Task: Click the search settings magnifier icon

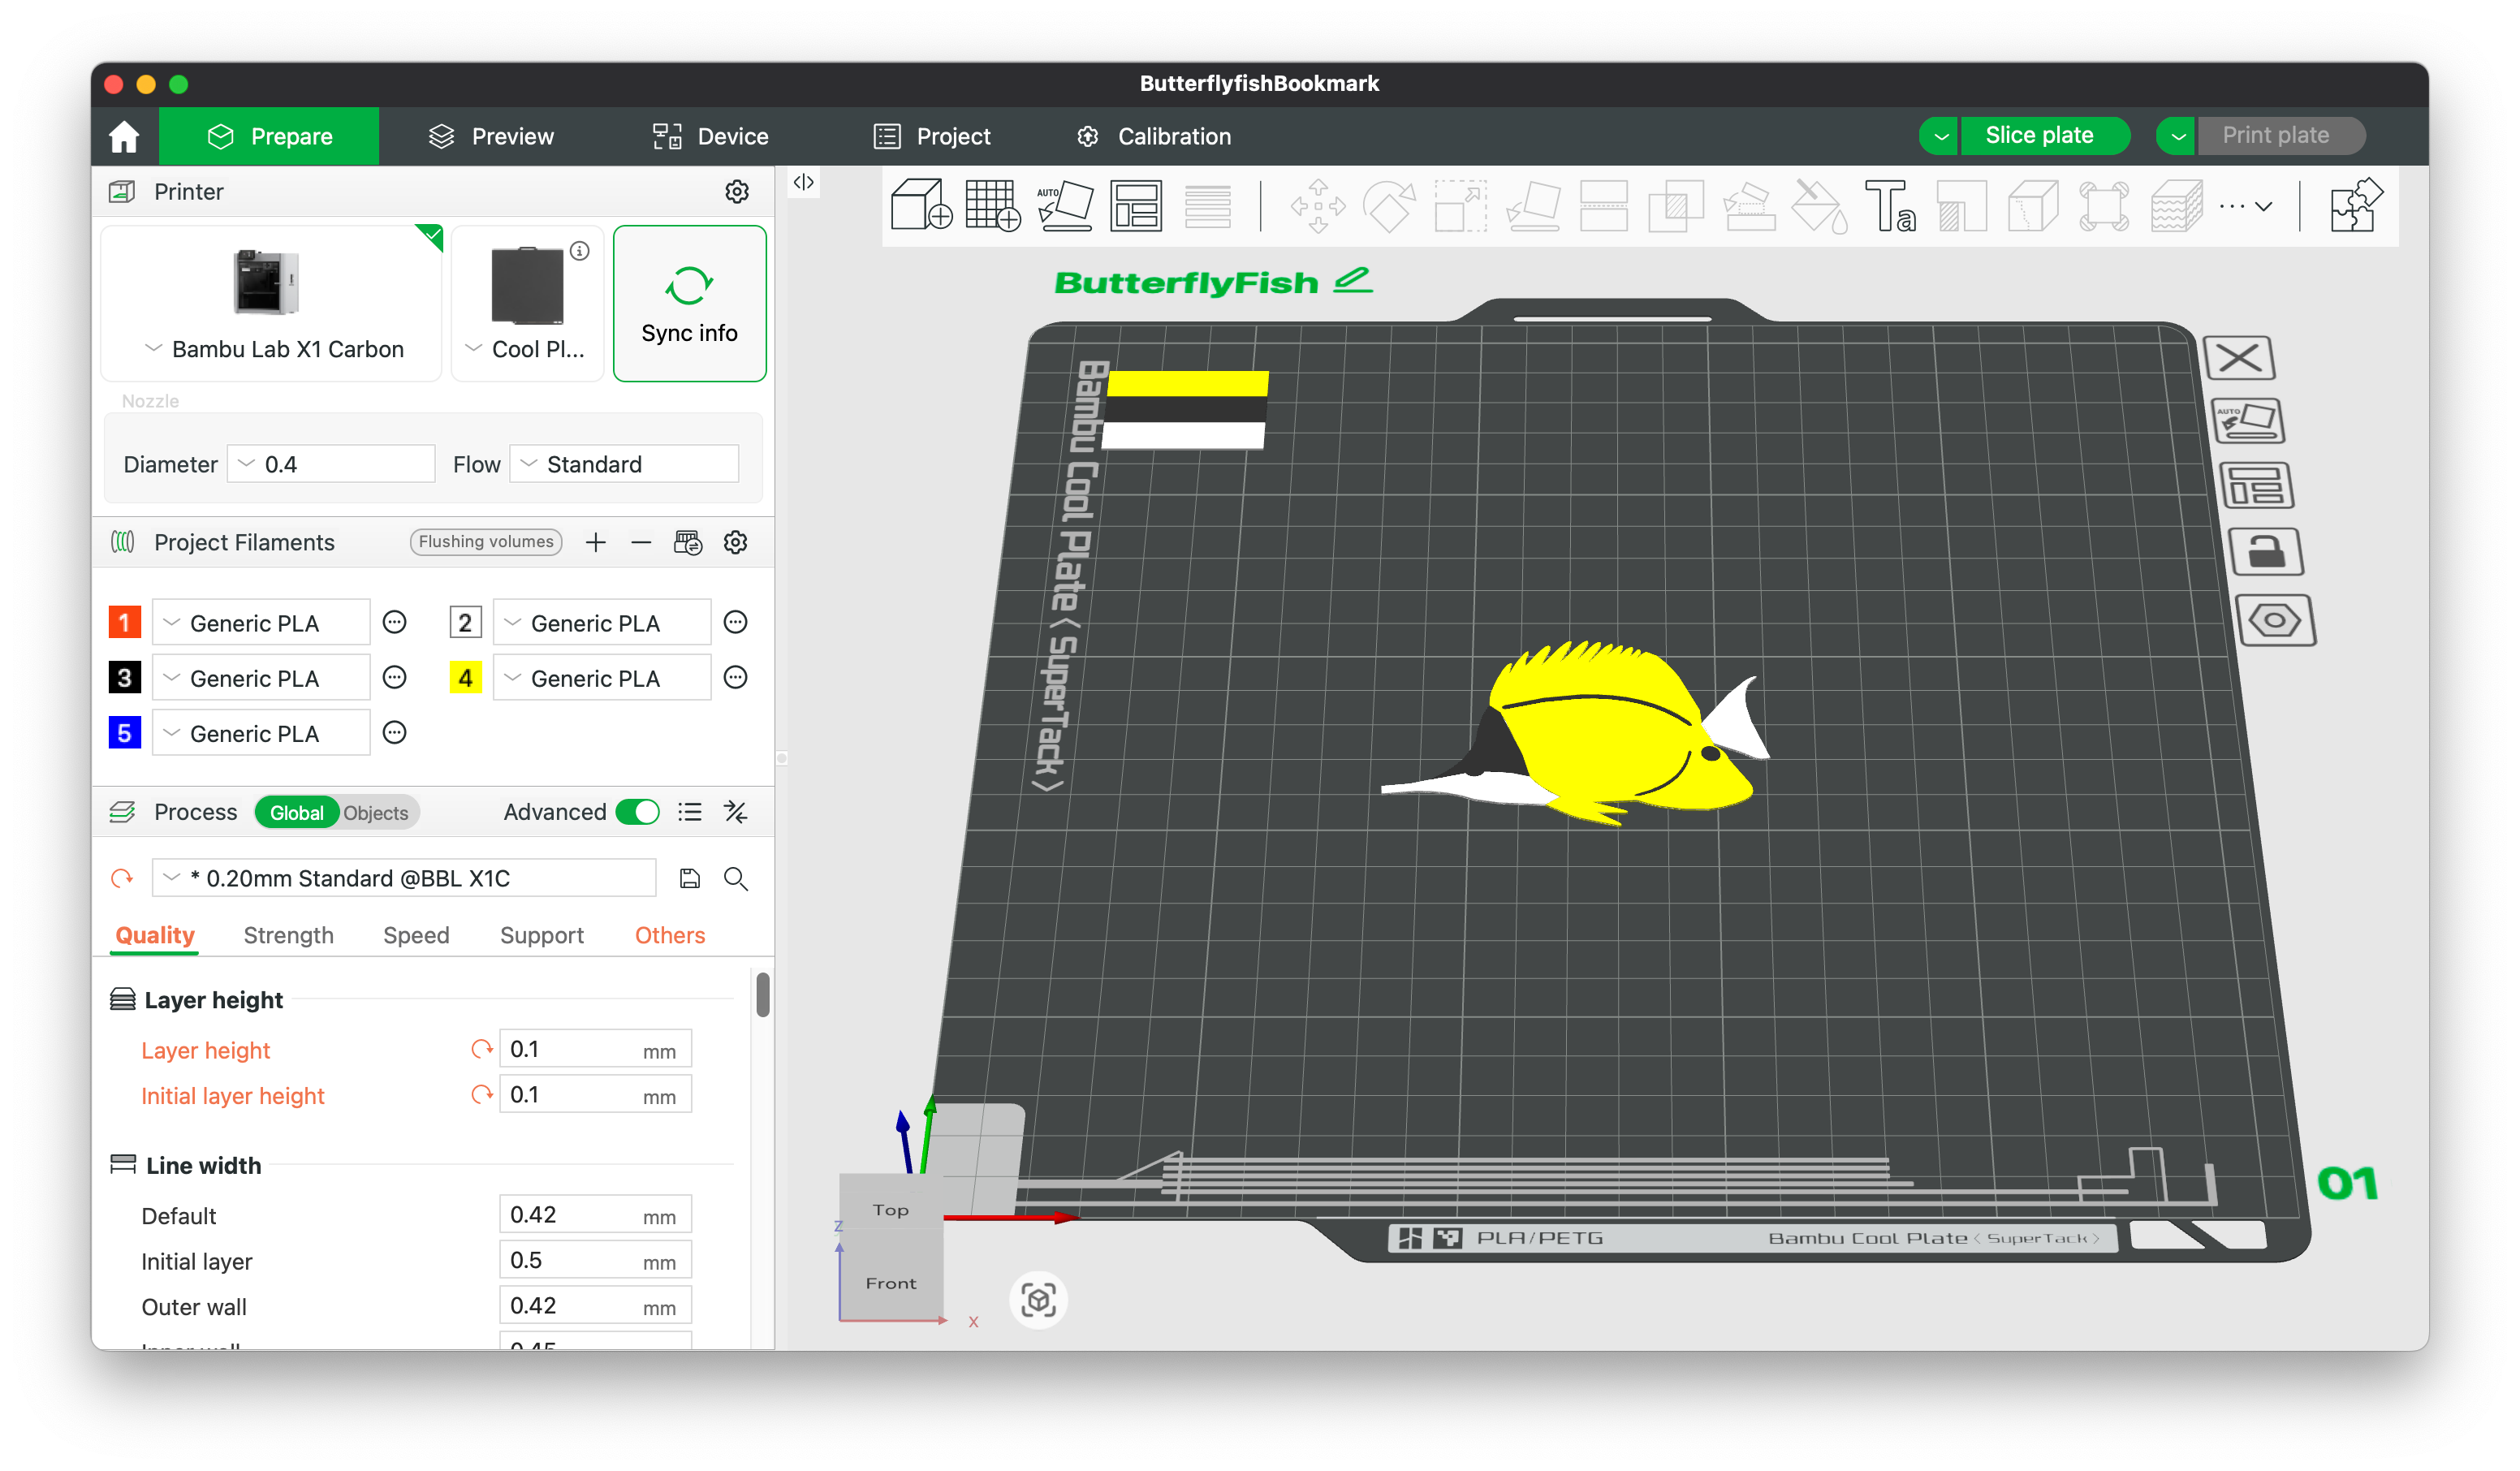Action: pyautogui.click(x=736, y=878)
